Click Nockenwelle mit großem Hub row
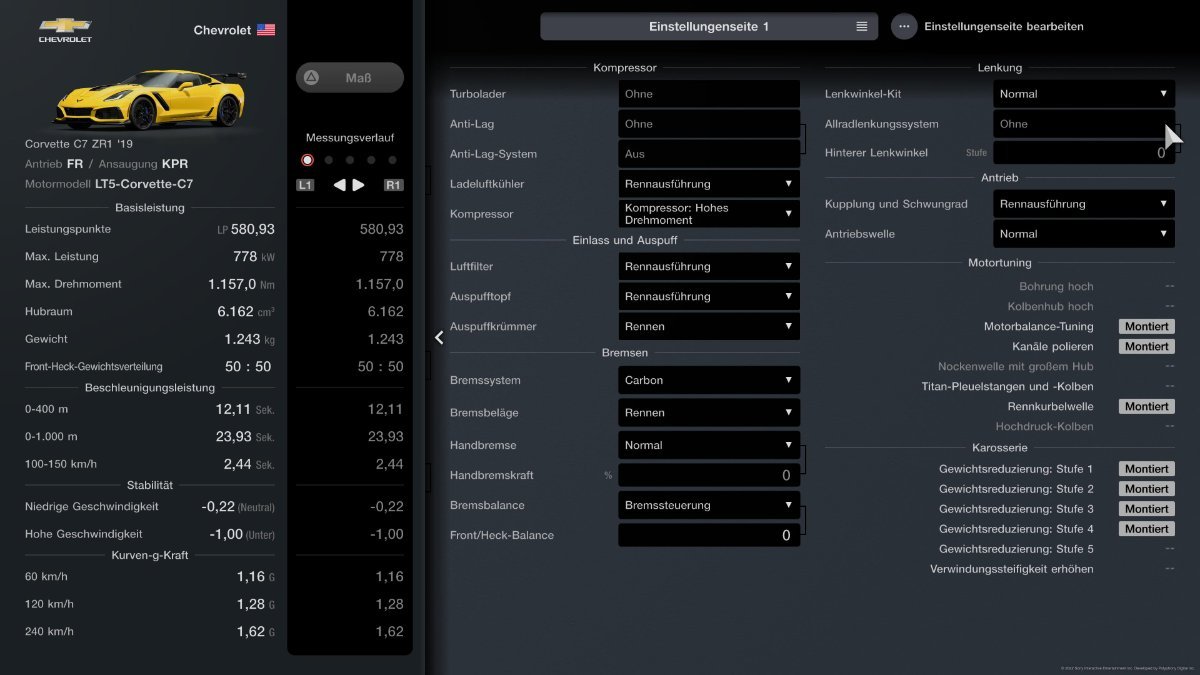1200x675 pixels. (x=1056, y=367)
